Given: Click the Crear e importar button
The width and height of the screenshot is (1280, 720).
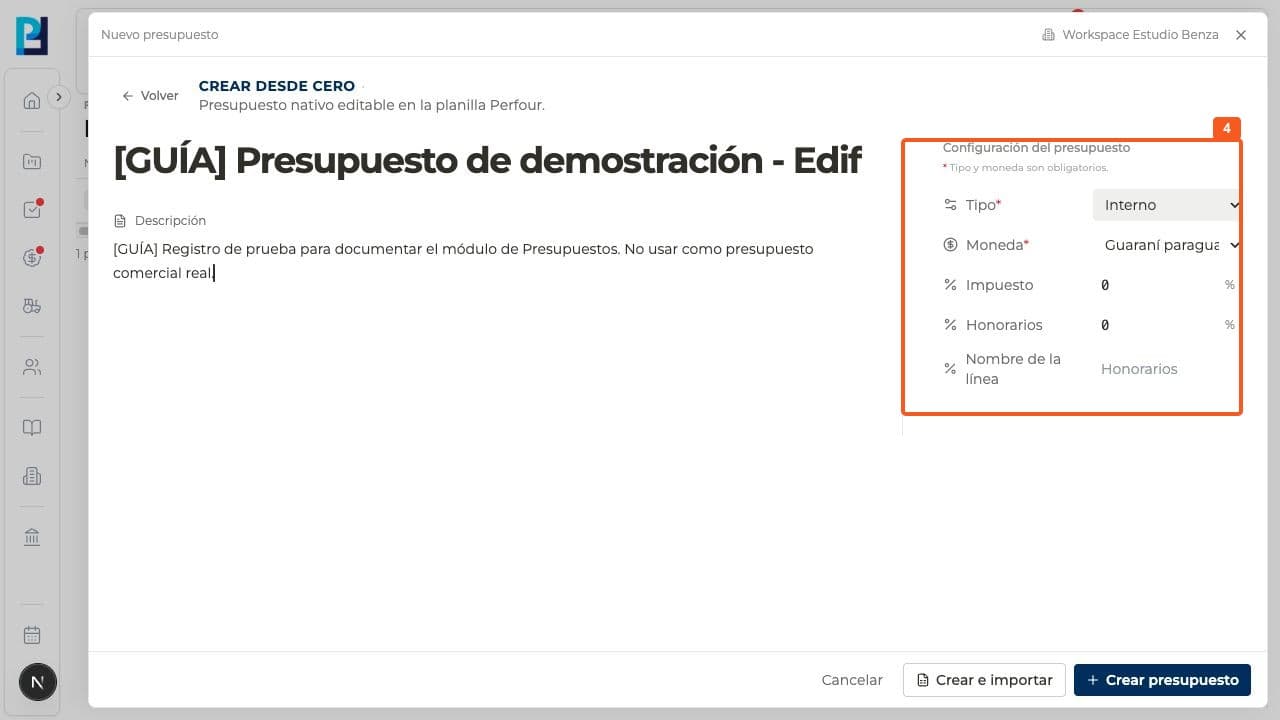Looking at the screenshot, I should pyautogui.click(x=984, y=680).
